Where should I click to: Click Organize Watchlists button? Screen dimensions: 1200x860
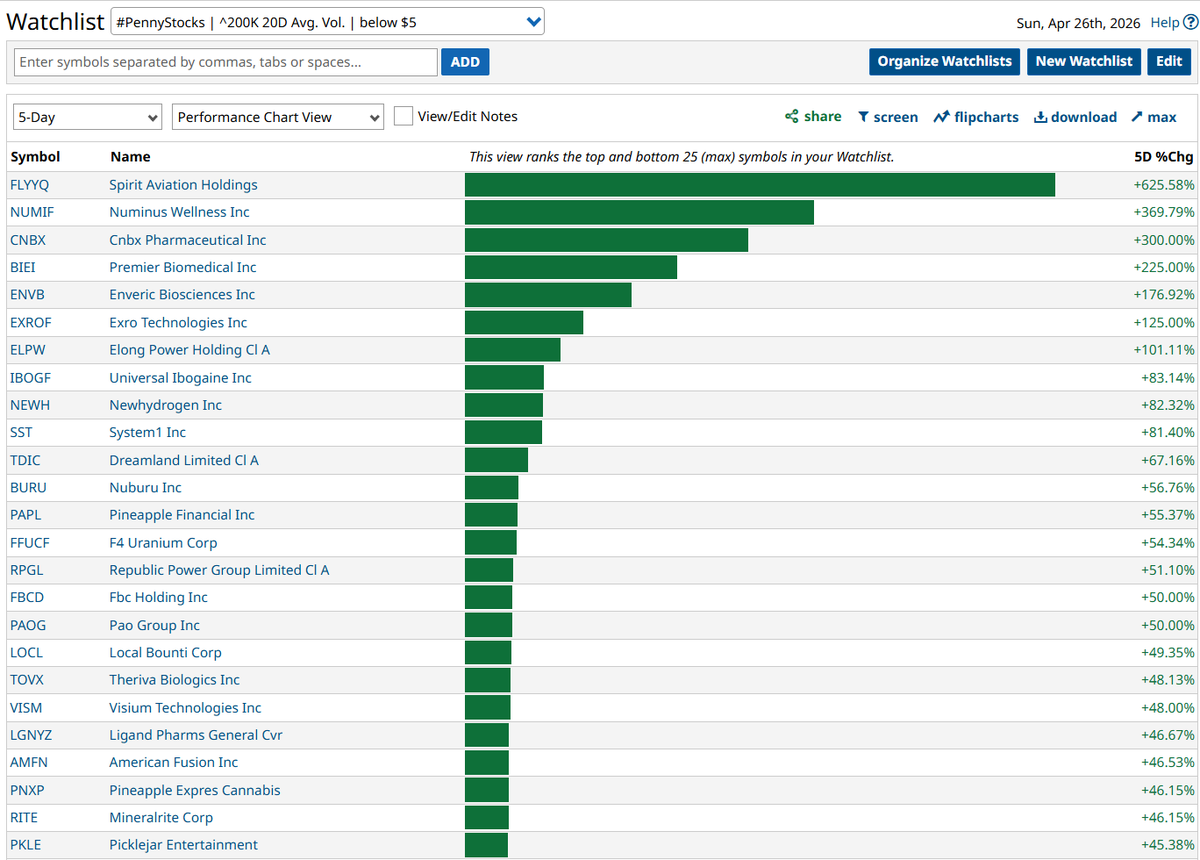coord(945,61)
